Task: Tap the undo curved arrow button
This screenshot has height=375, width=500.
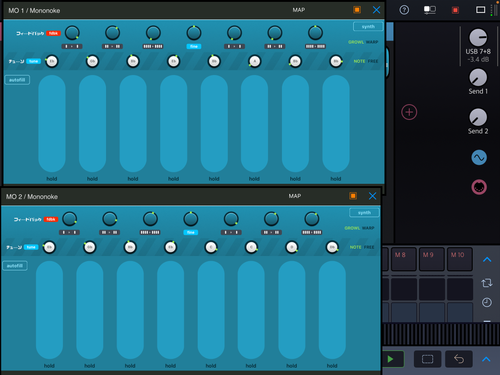Action: point(459,359)
